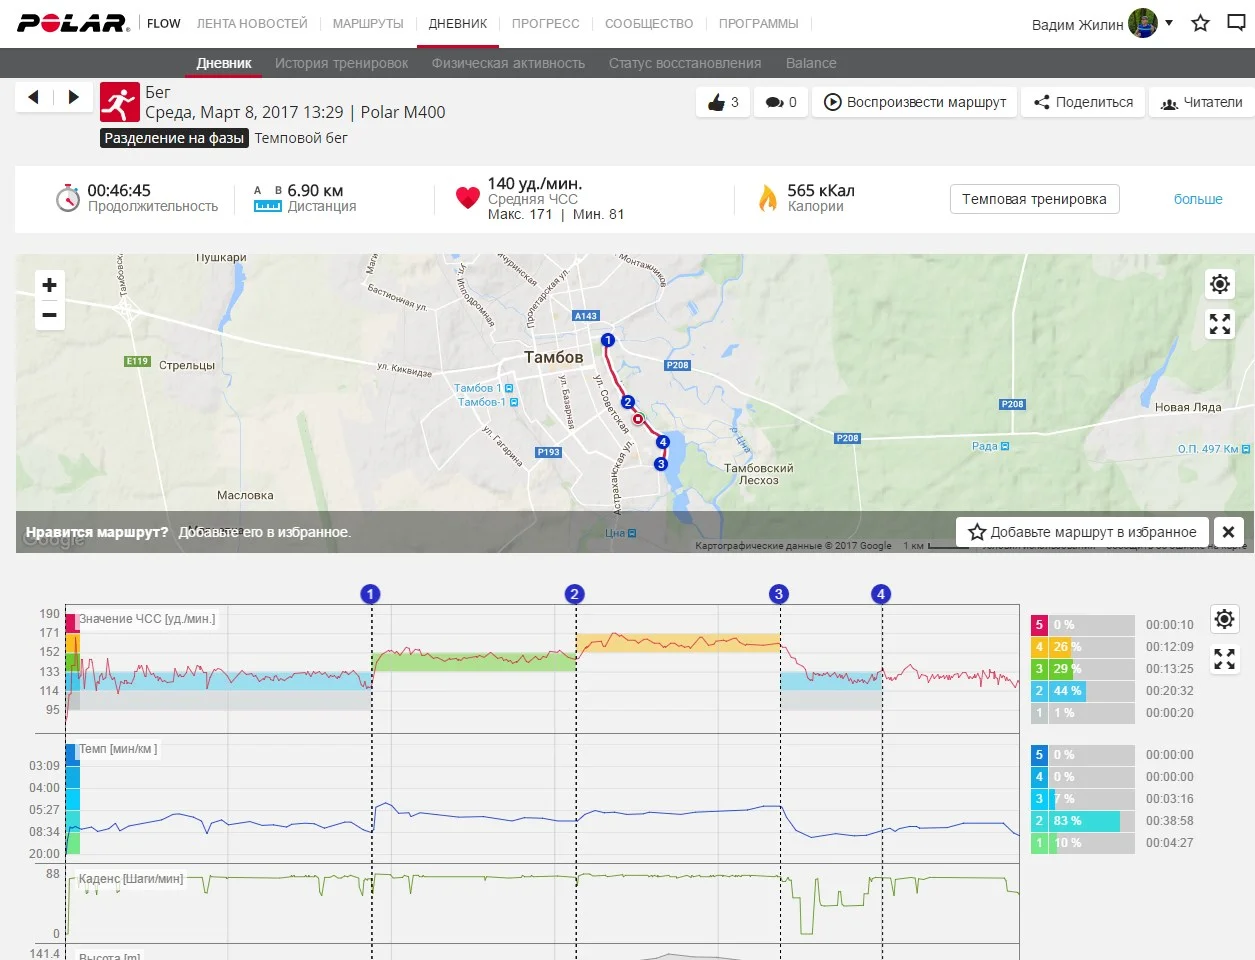Switch to История тренировок tab
The height and width of the screenshot is (960, 1255).
341,63
